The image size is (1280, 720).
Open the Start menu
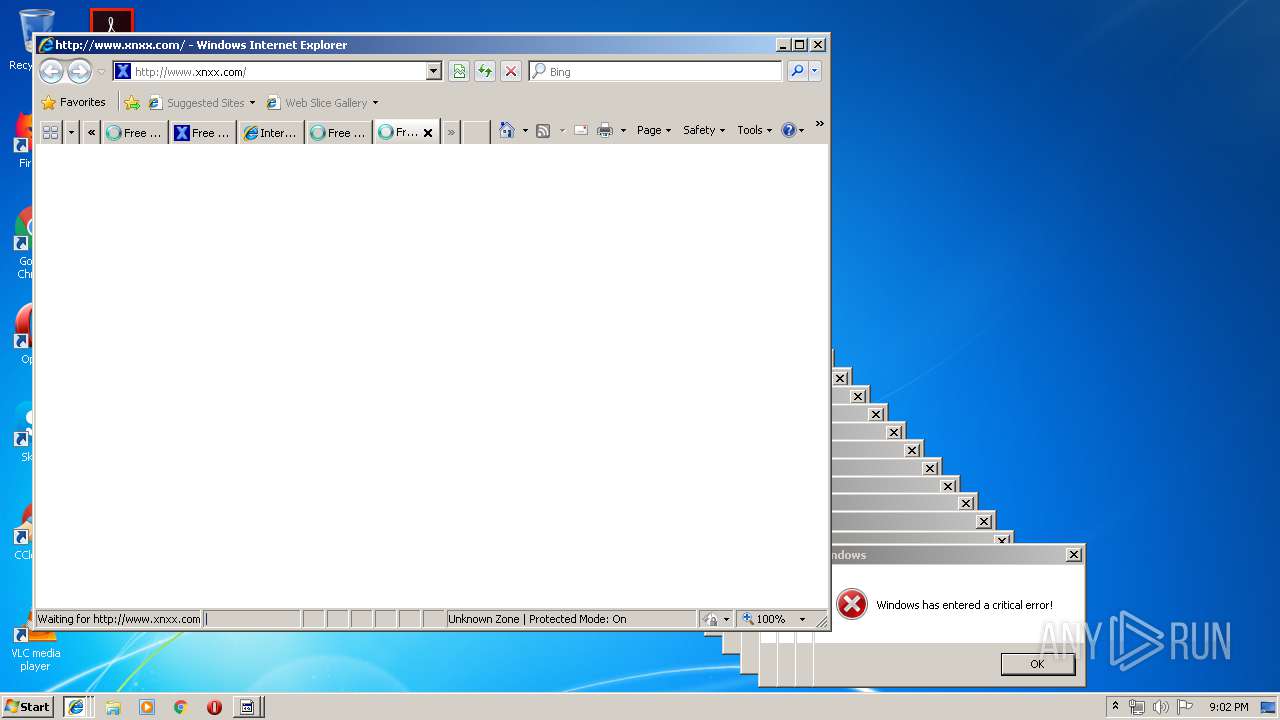click(28, 706)
